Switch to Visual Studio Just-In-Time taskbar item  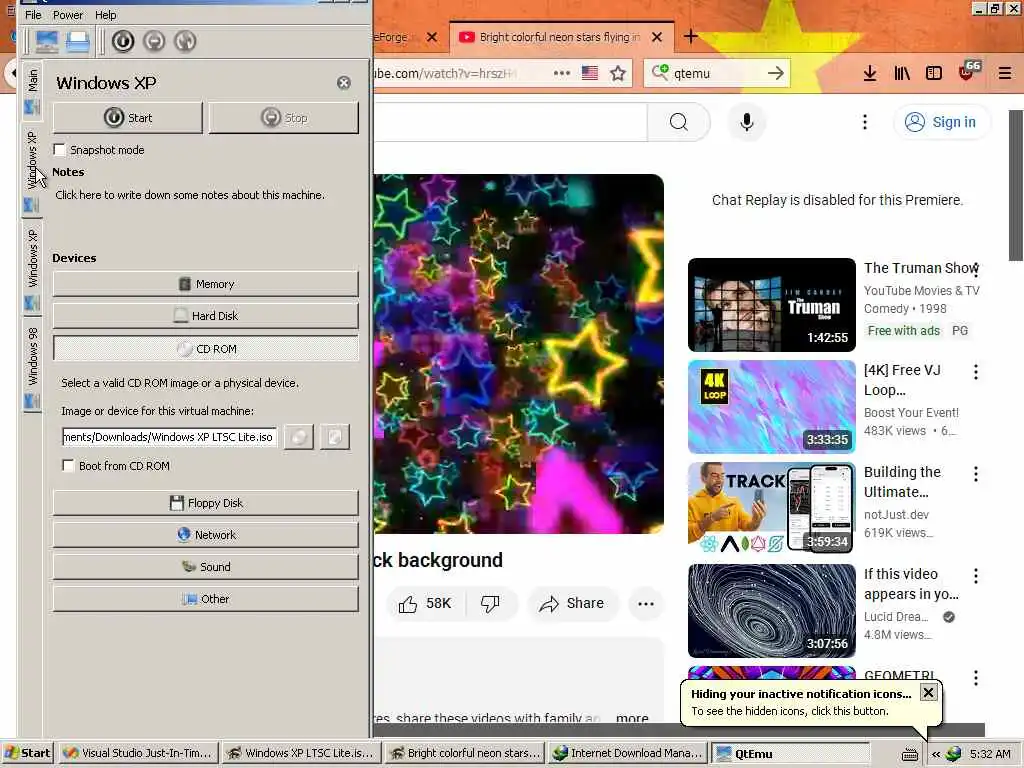tap(138, 753)
